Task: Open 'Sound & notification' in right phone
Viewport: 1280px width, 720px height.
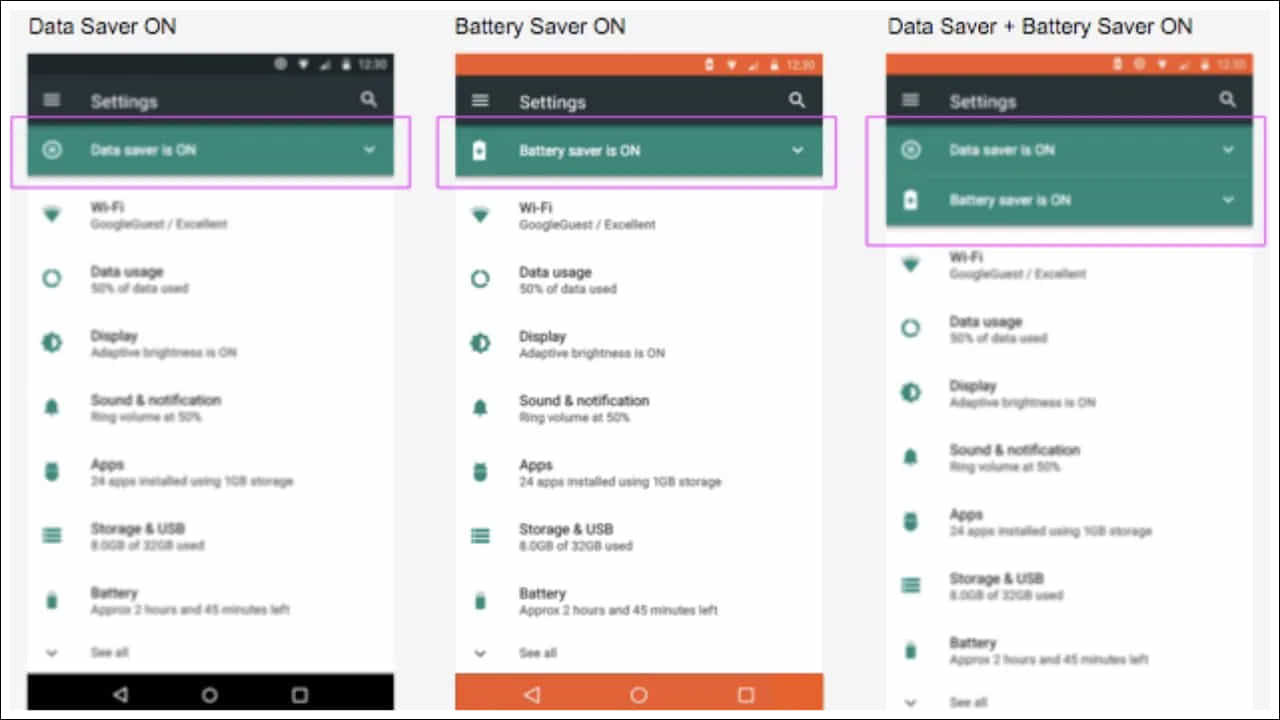Action: click(x=1068, y=457)
